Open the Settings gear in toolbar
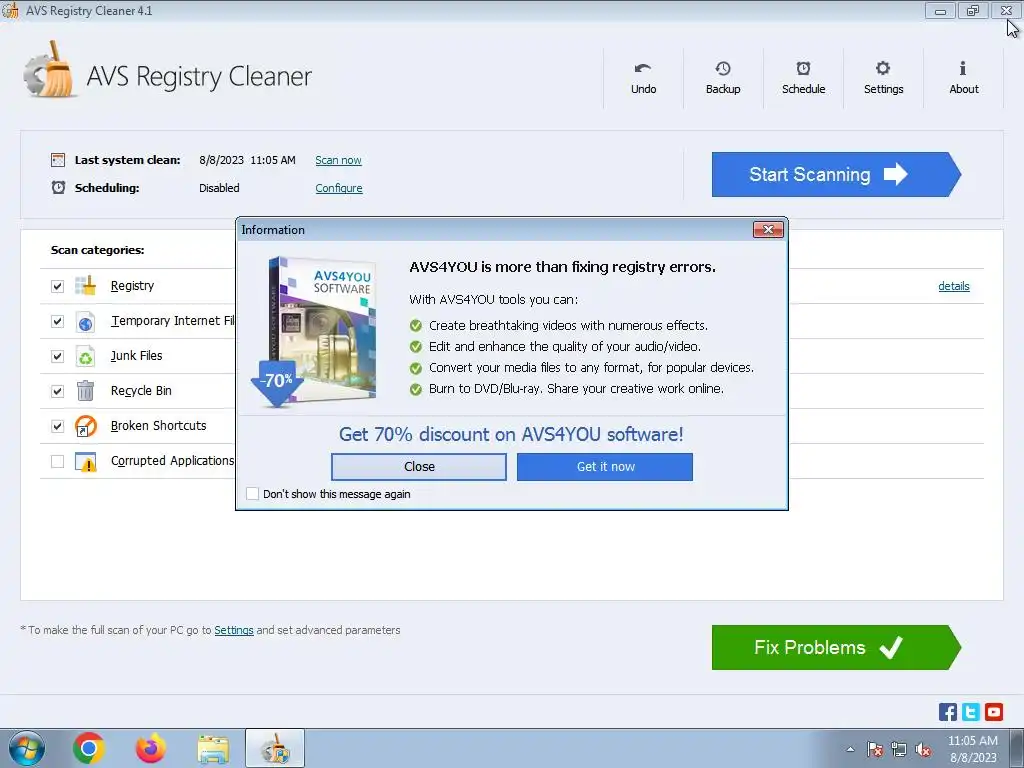The image size is (1024, 768). 883,78
